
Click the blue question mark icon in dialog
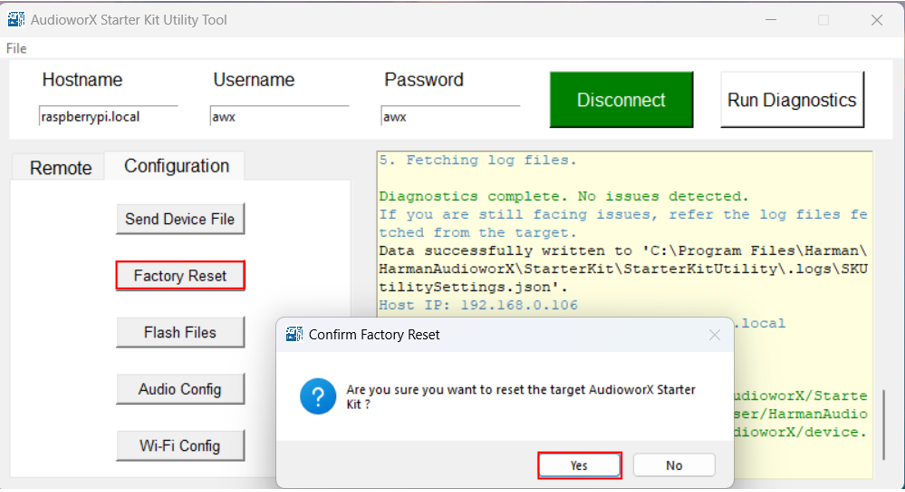pyautogui.click(x=318, y=396)
